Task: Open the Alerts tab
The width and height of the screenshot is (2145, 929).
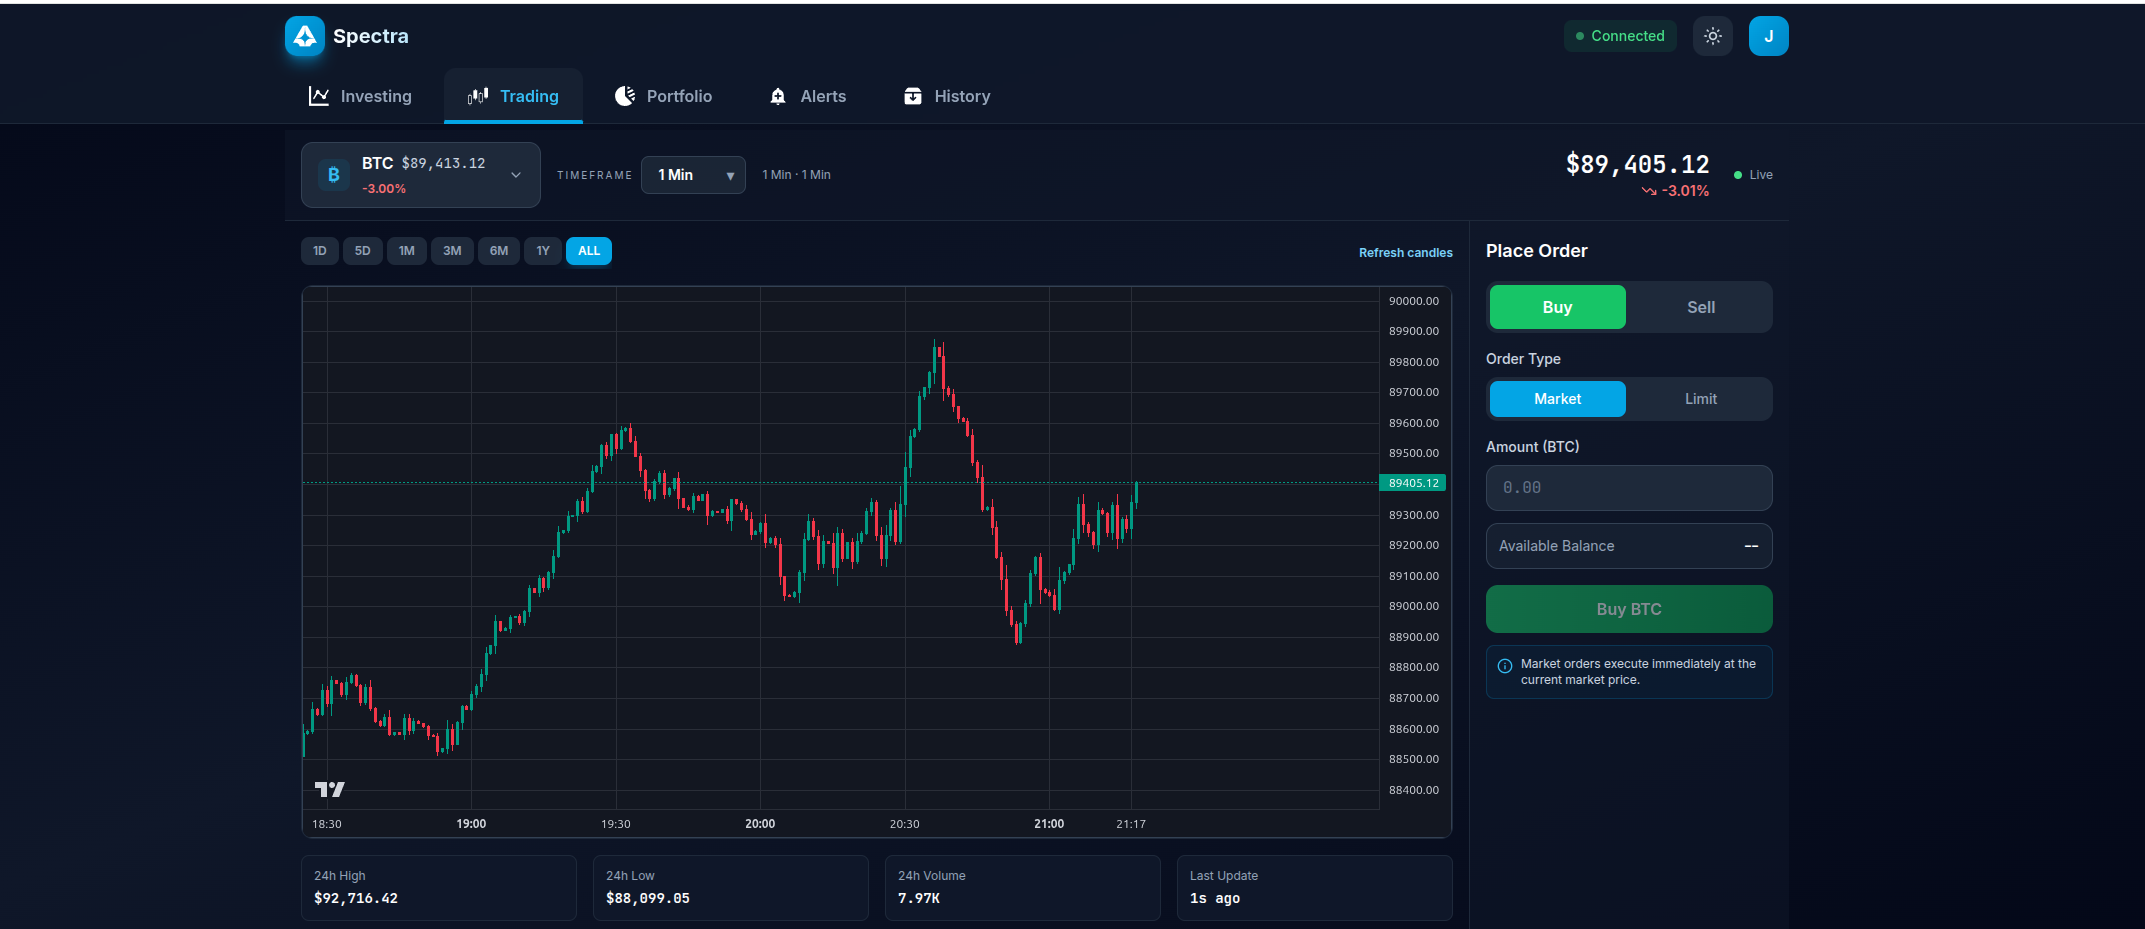Action: (x=808, y=96)
